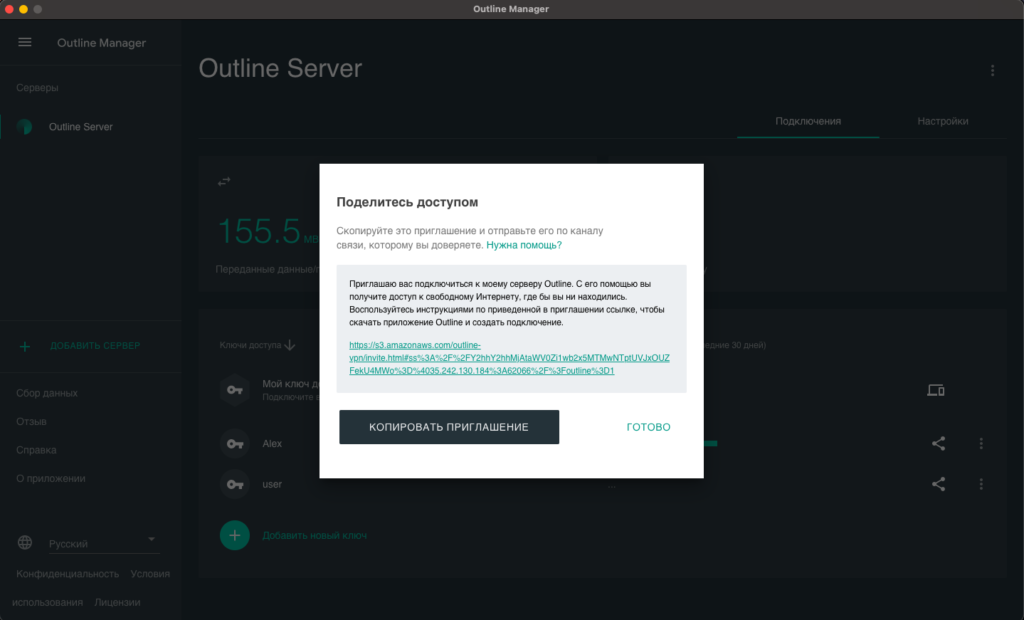Screen dimensions: 1024x620
Task: Click КОПИРОВАТЬ ПРИГЛАШЕНИЕ button
Action: 449,427
